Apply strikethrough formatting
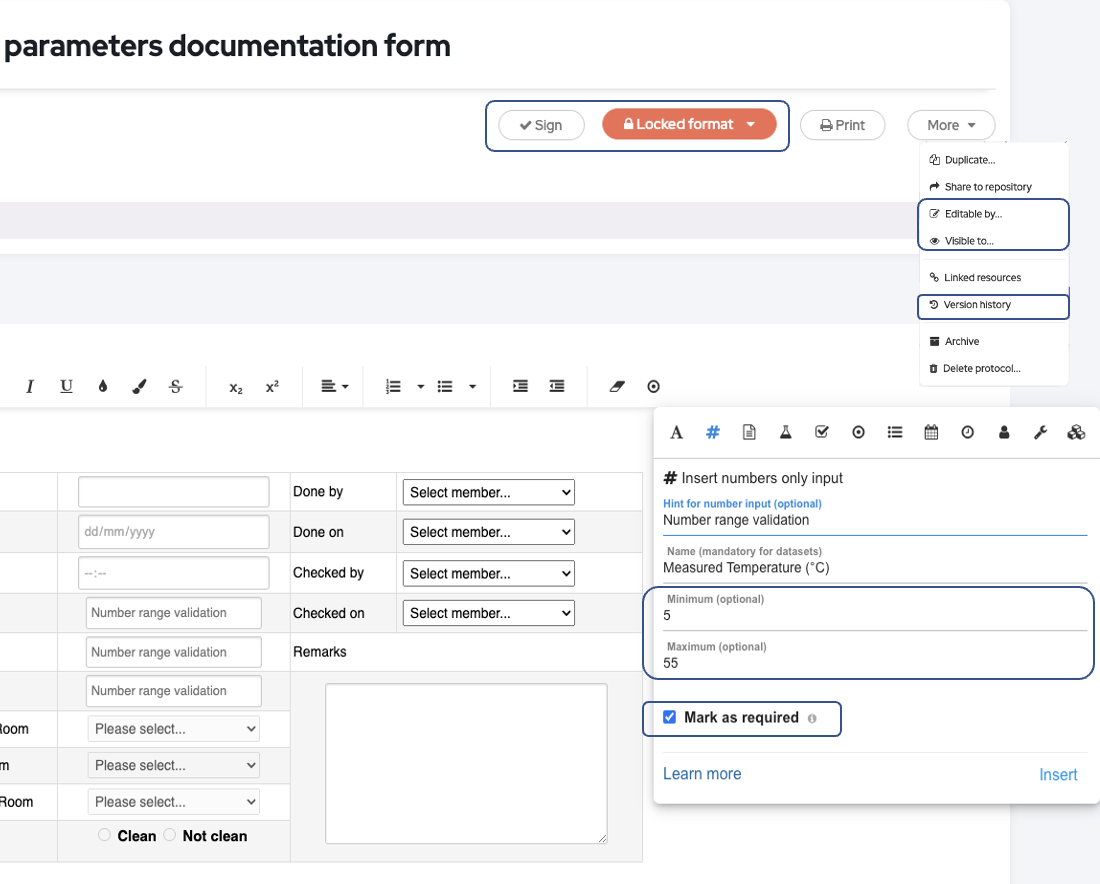 tap(176, 386)
